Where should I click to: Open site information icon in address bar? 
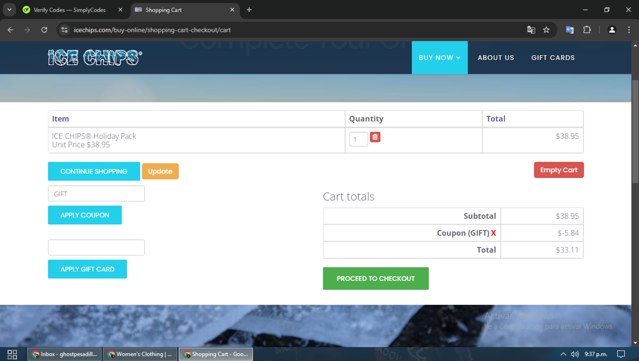tap(64, 30)
